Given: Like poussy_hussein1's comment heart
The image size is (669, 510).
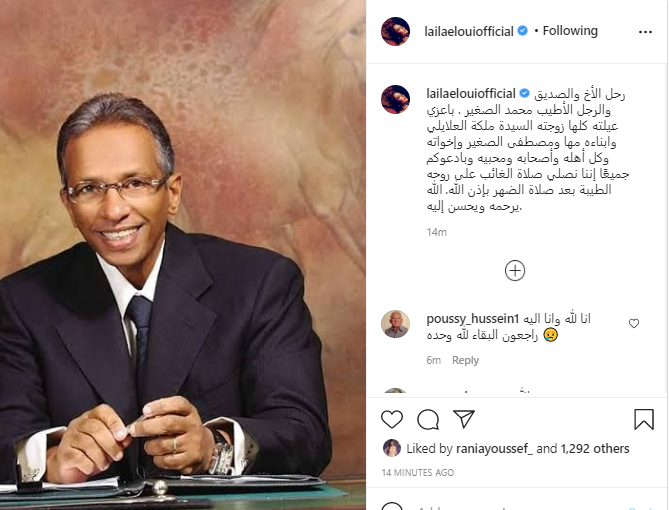Looking at the screenshot, I should click(634, 323).
